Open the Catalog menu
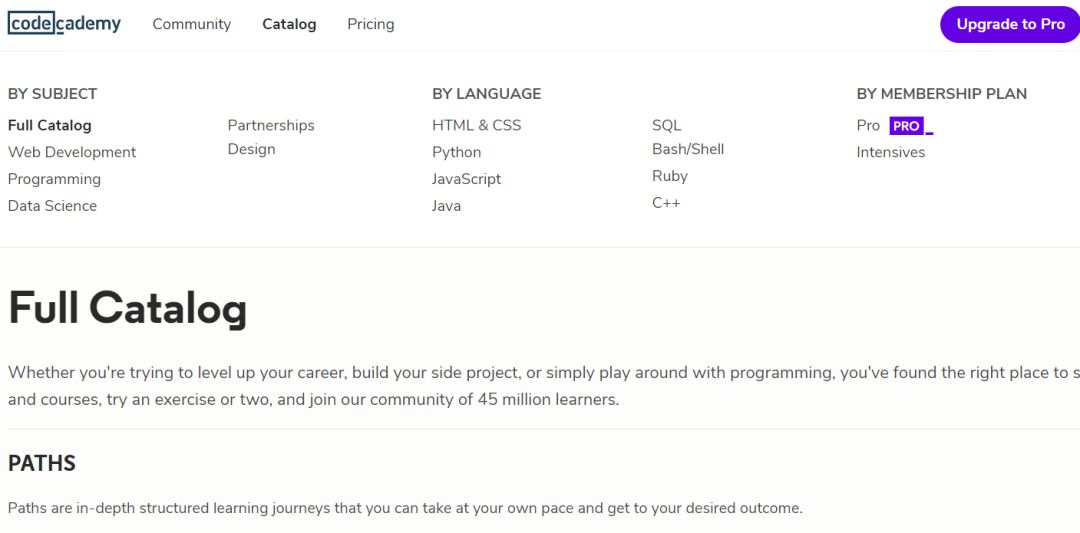Viewport: 1080px width, 533px height. coord(289,24)
